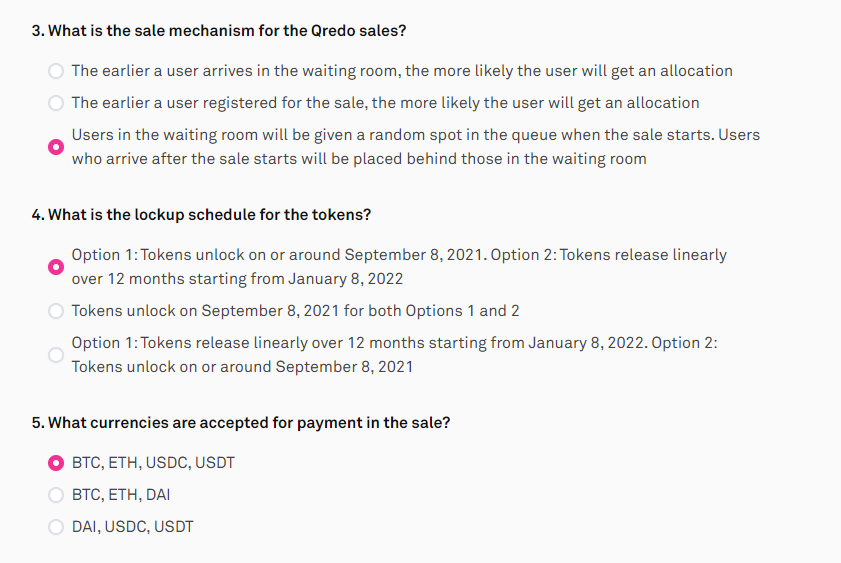The width and height of the screenshot is (841, 563).
Task: Click answer text about random spot in queue
Action: pos(415,147)
